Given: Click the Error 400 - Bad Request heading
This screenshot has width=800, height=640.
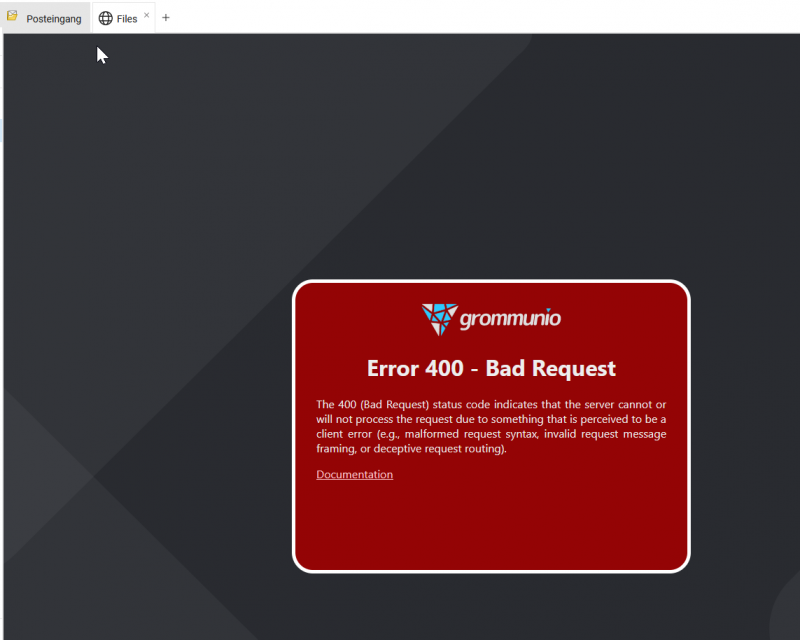Looking at the screenshot, I should (491, 368).
